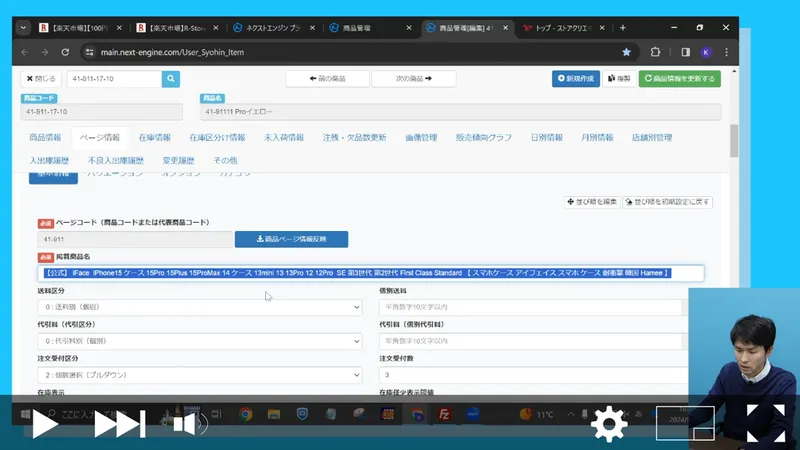Reload the page with refresh icon
Screen dimensions: 800x450
[65, 52]
